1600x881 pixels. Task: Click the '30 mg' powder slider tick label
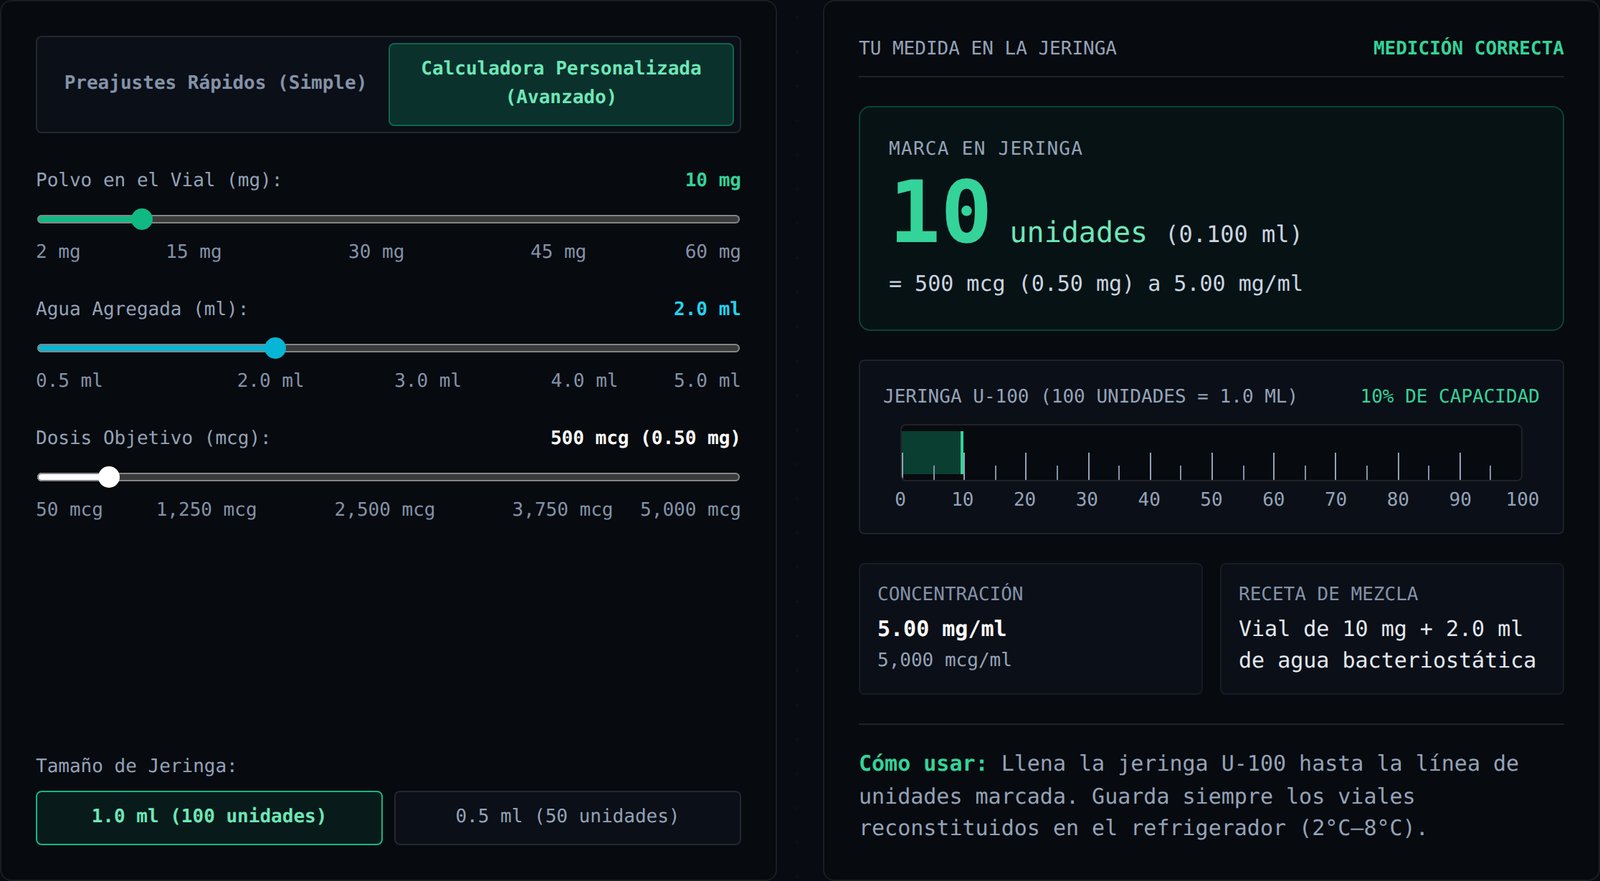click(x=376, y=252)
